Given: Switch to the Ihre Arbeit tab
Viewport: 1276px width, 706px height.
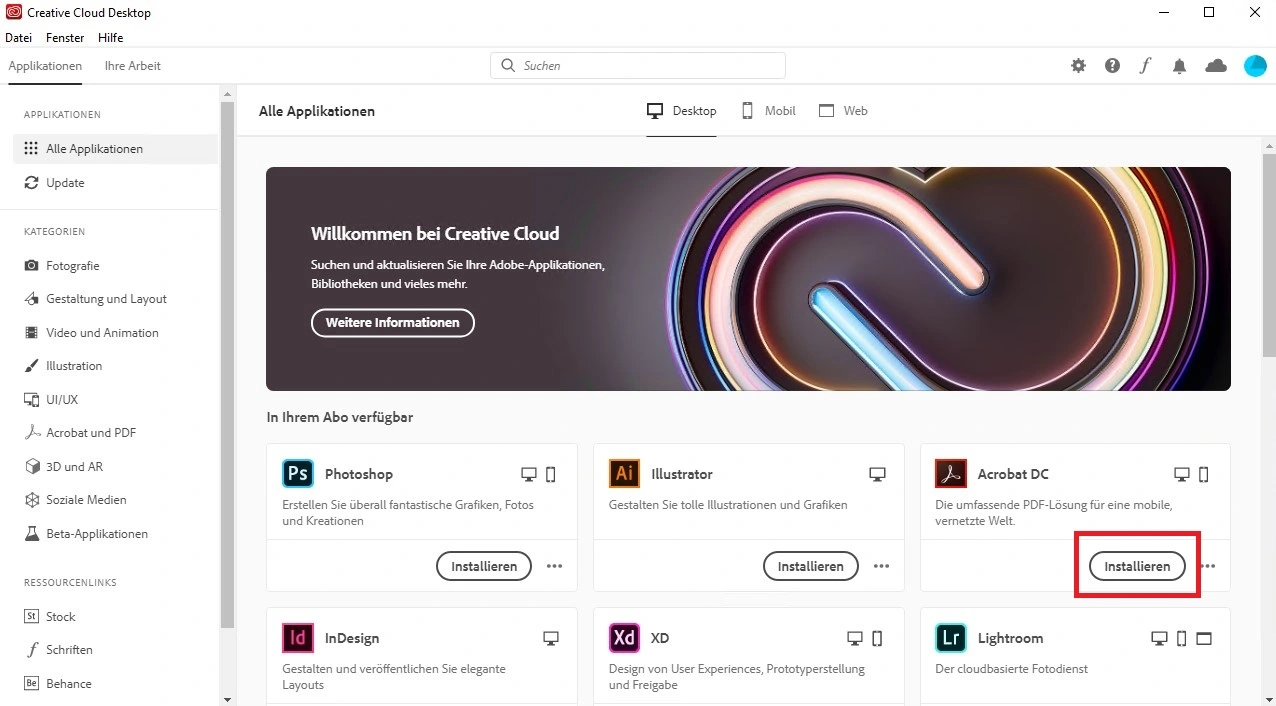Looking at the screenshot, I should 132,66.
